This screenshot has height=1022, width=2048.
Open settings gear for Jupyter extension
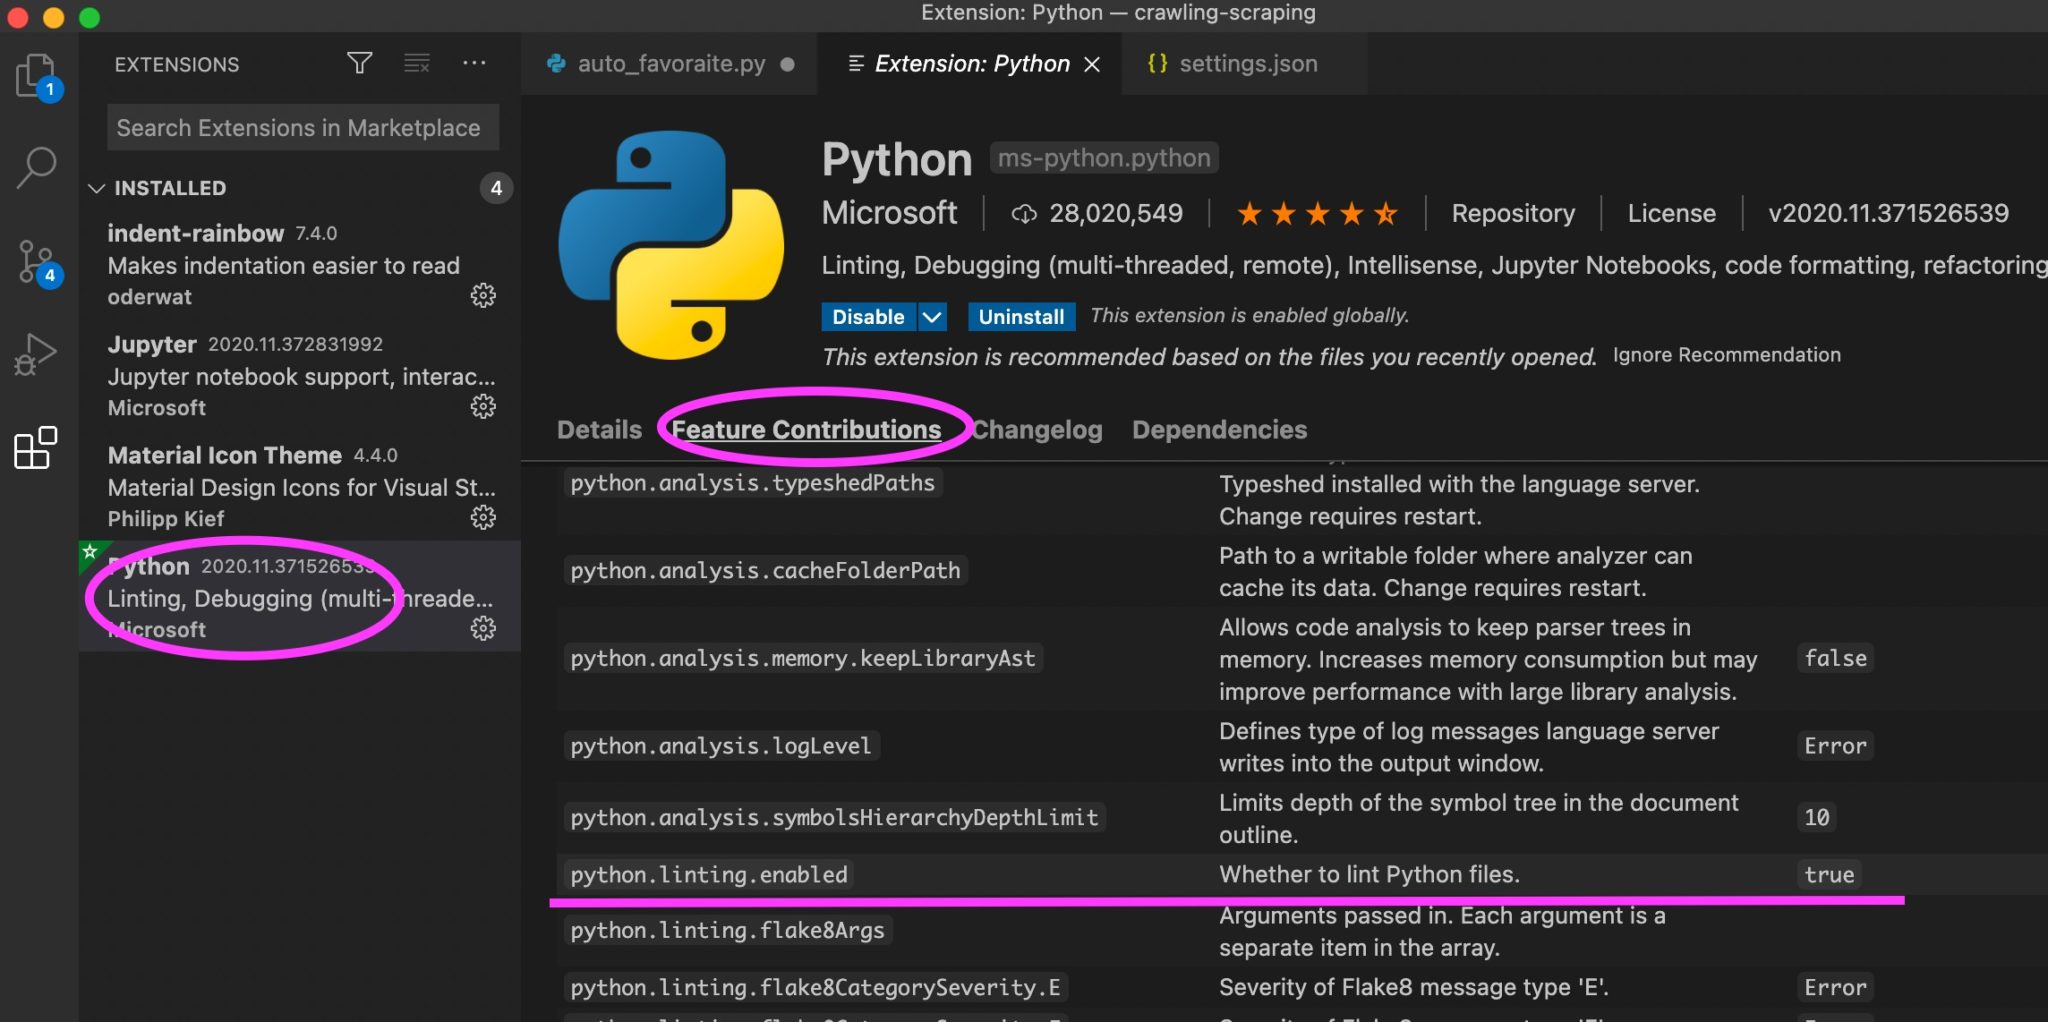483,407
